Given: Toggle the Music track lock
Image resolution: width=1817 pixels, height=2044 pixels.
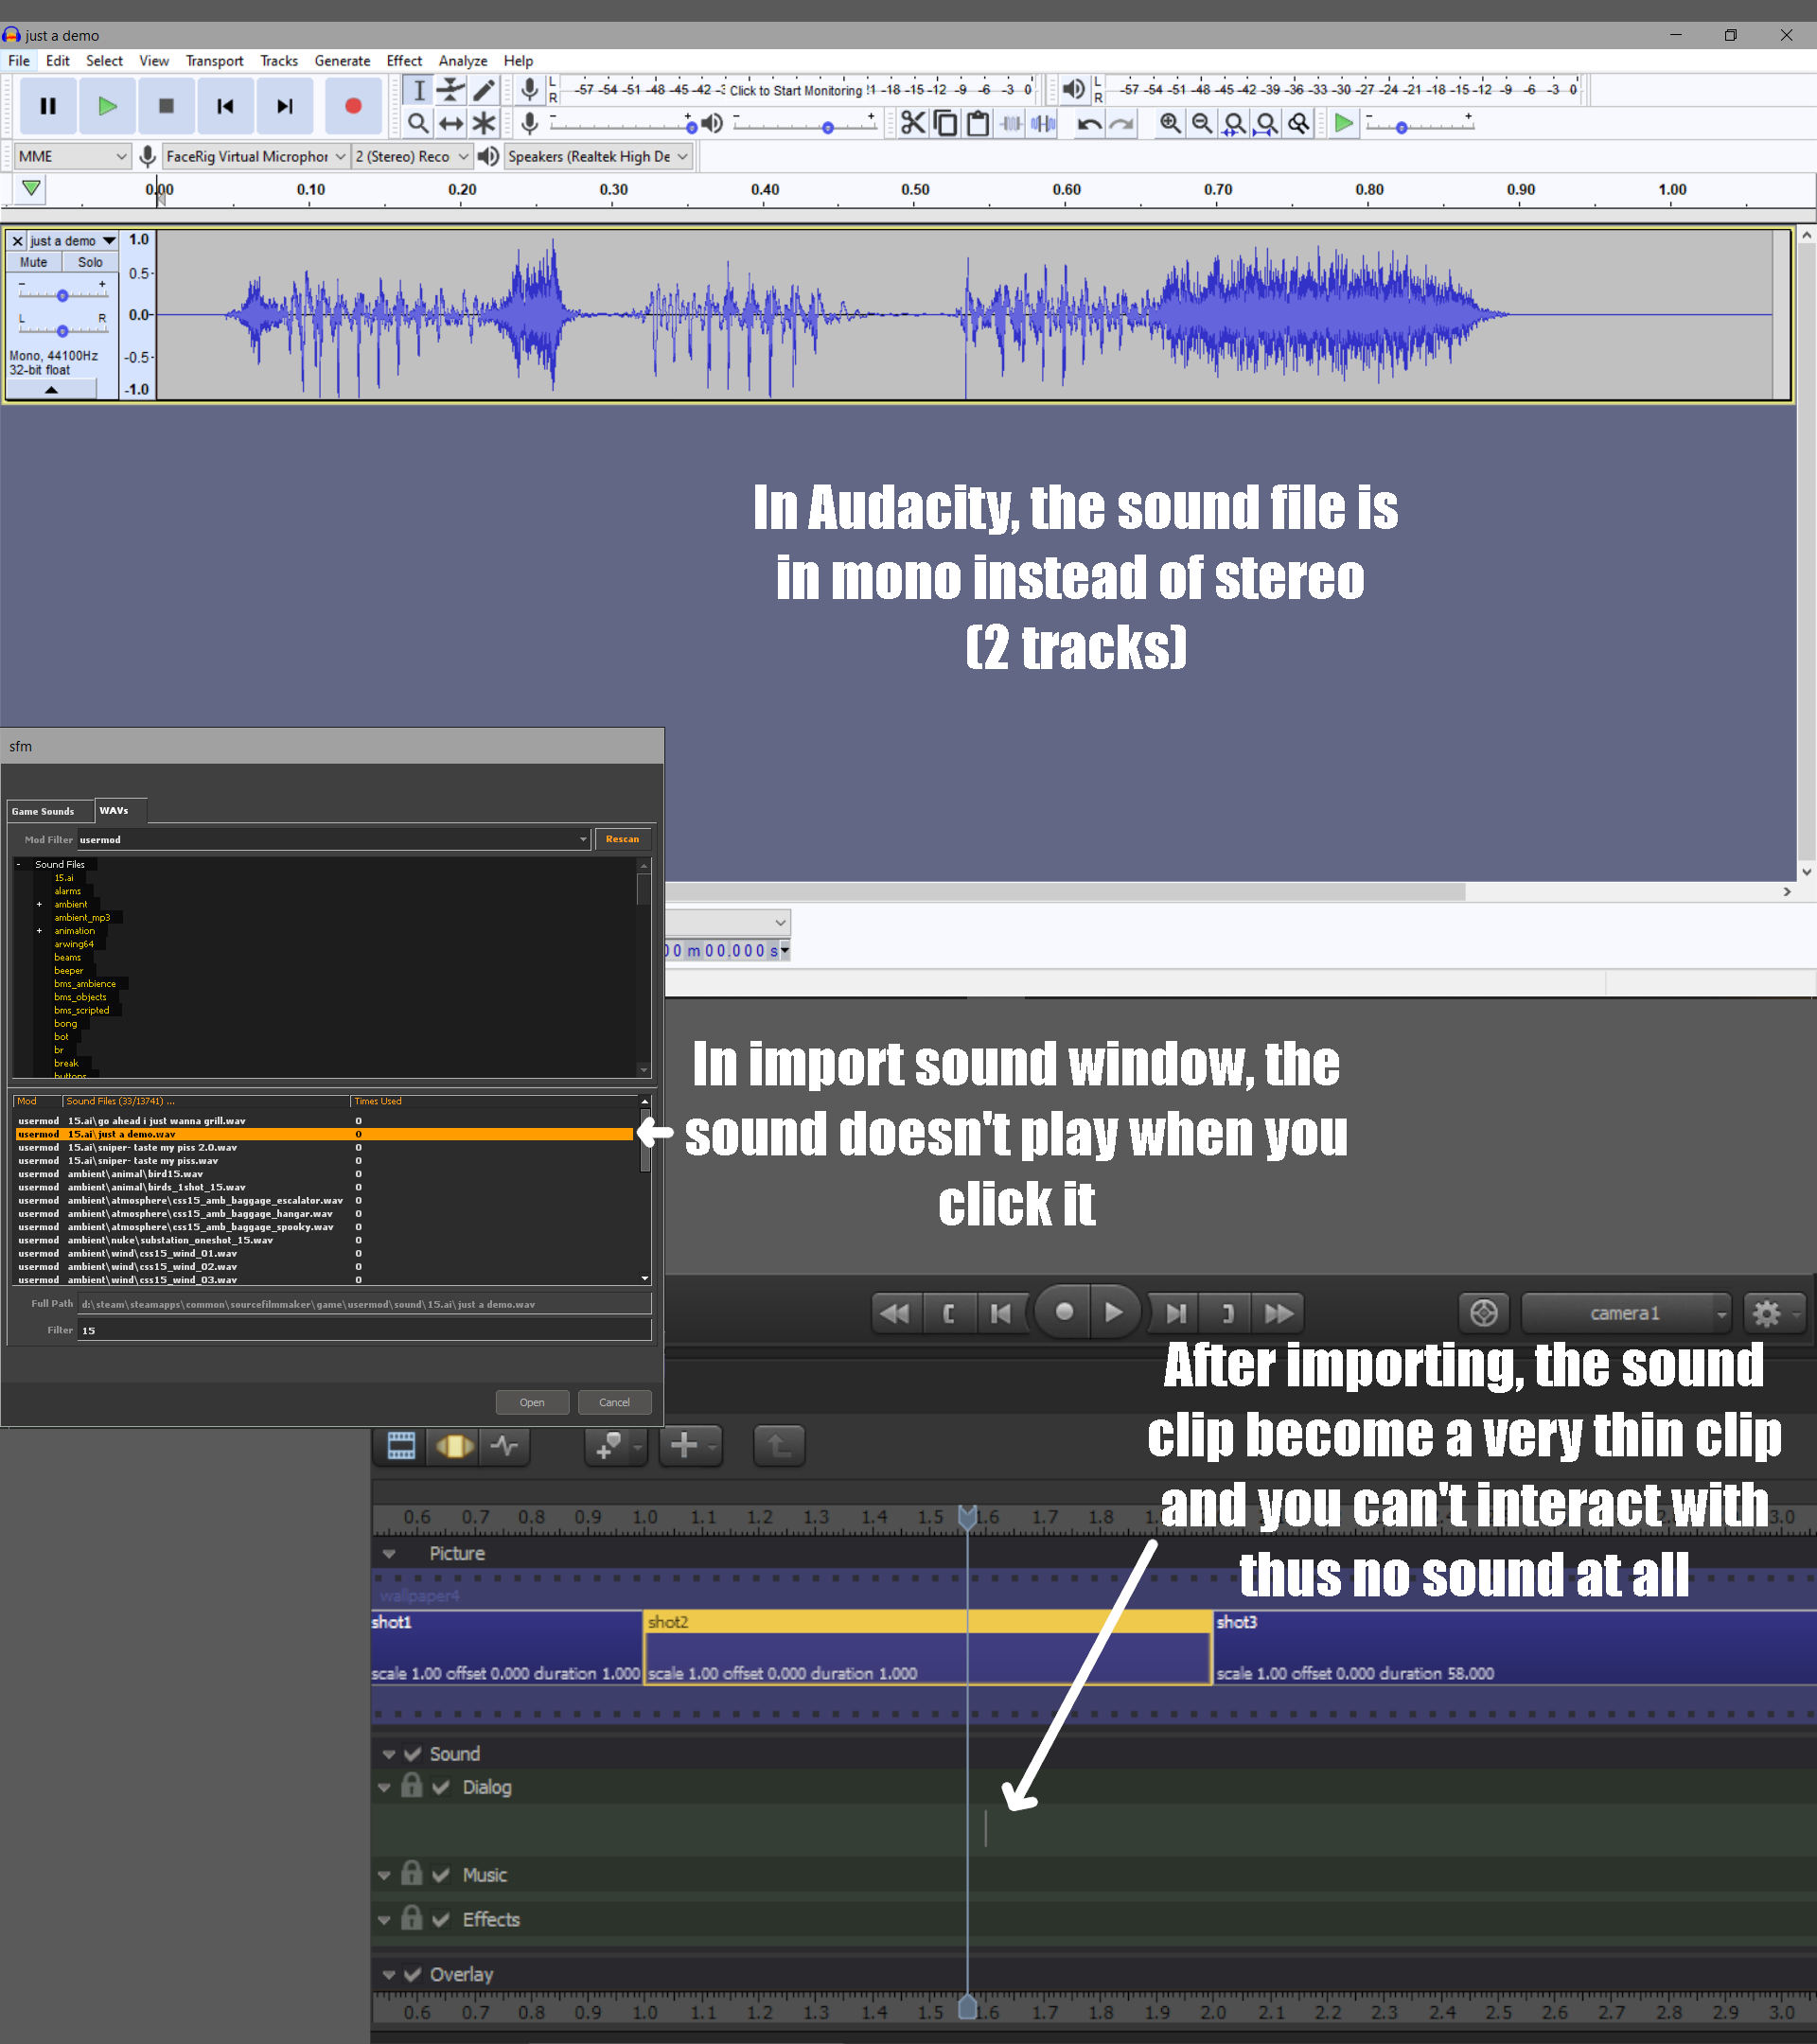Looking at the screenshot, I should [411, 1873].
